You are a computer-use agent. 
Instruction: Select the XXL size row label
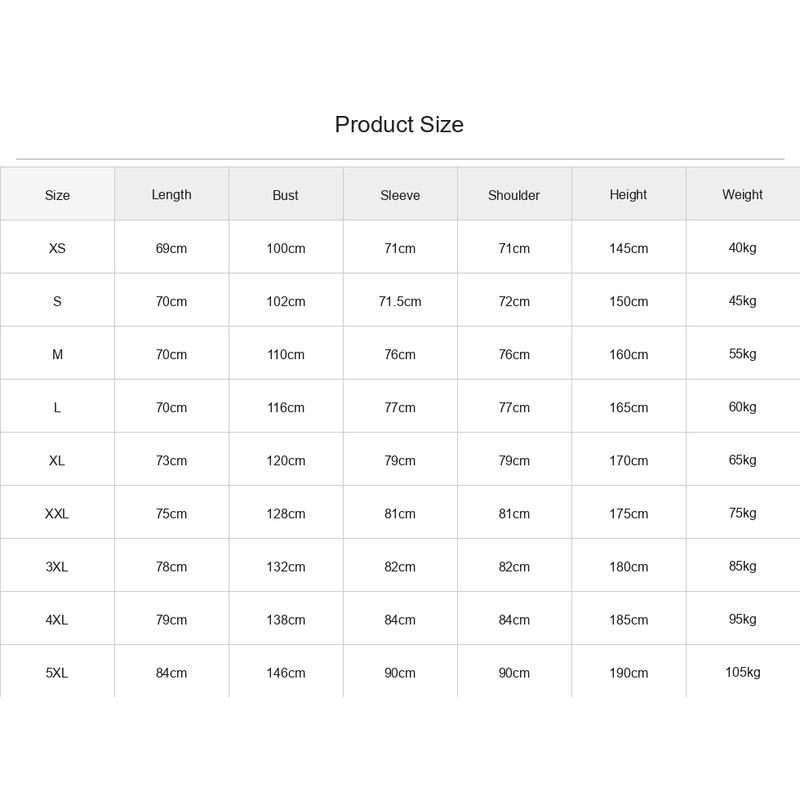coord(57,513)
